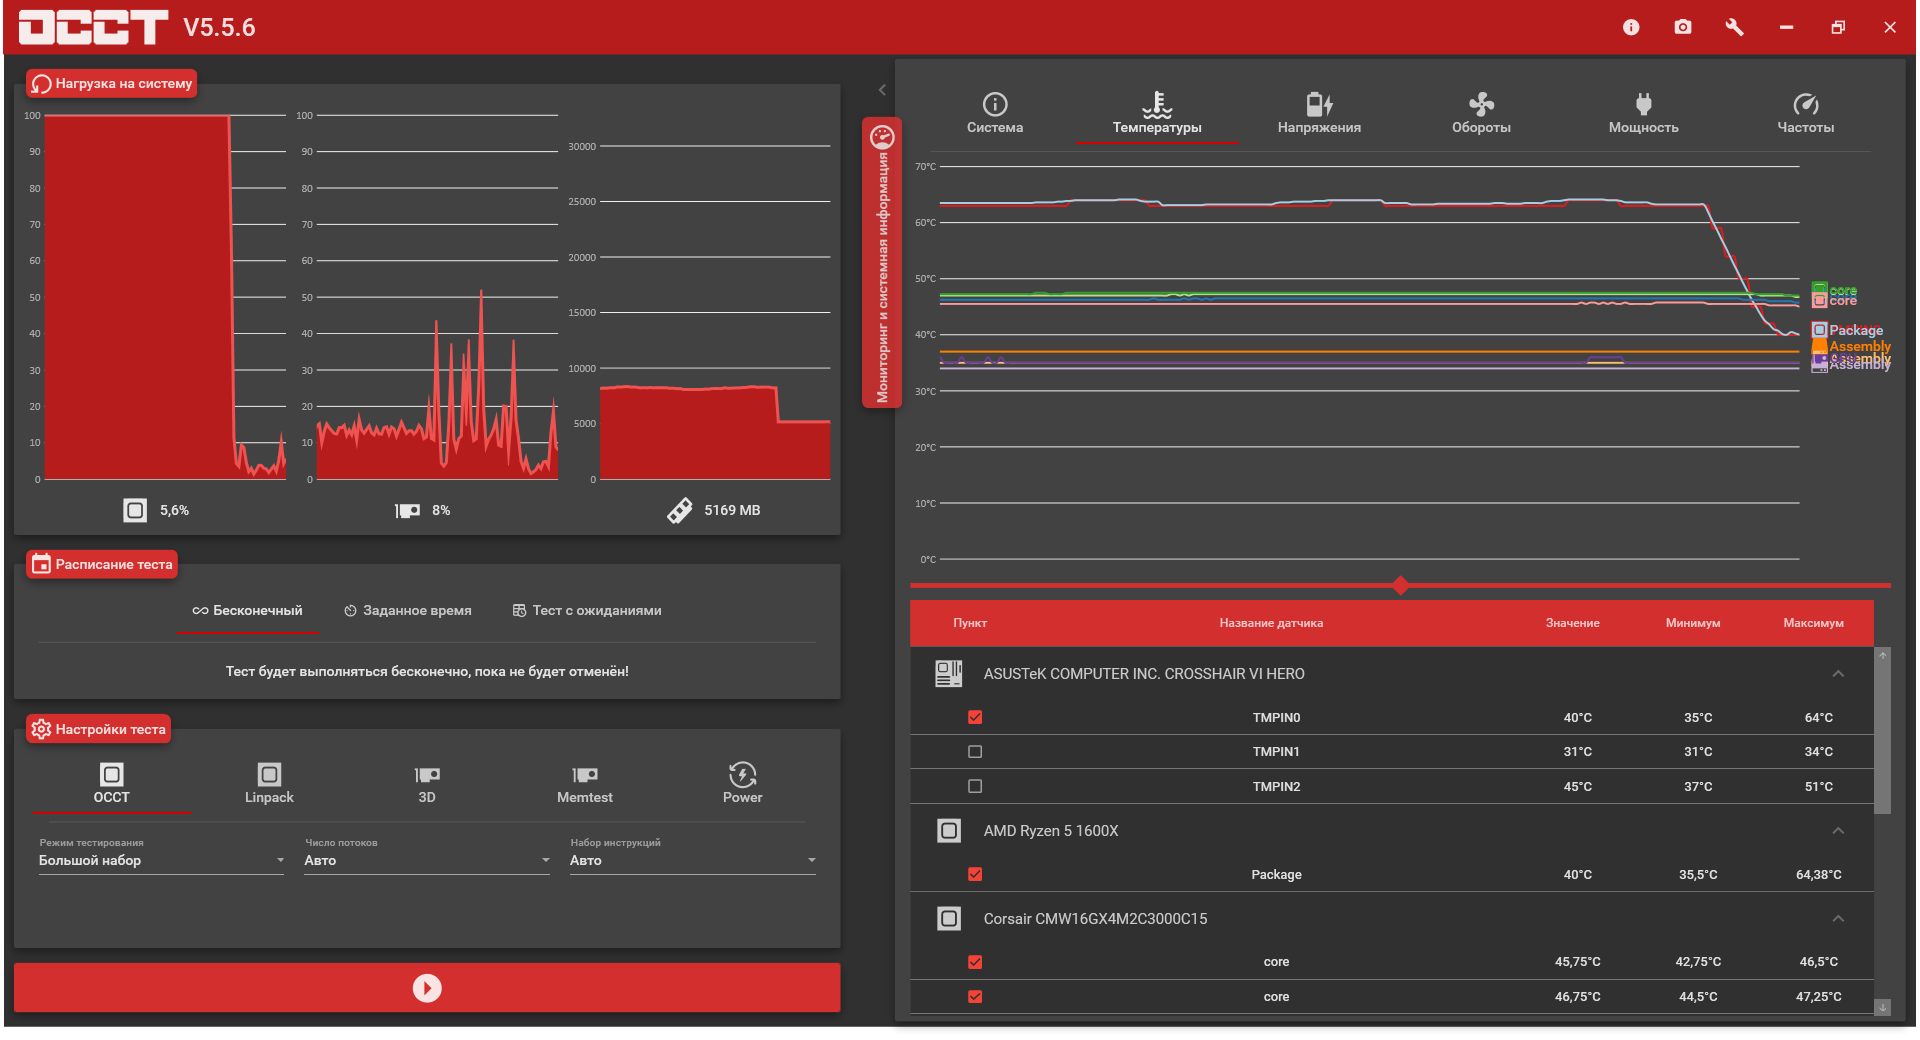Screen dimensions: 1920x1040
Task: Select the Заданное время schedule tab
Action: pos(407,611)
